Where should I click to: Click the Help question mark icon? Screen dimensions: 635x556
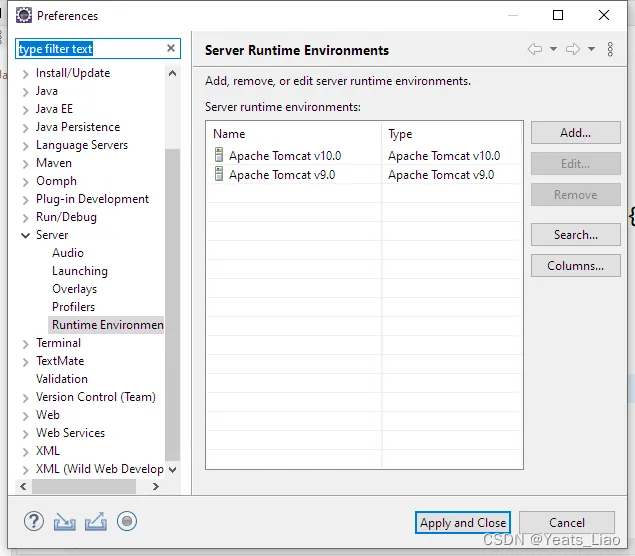point(34,521)
